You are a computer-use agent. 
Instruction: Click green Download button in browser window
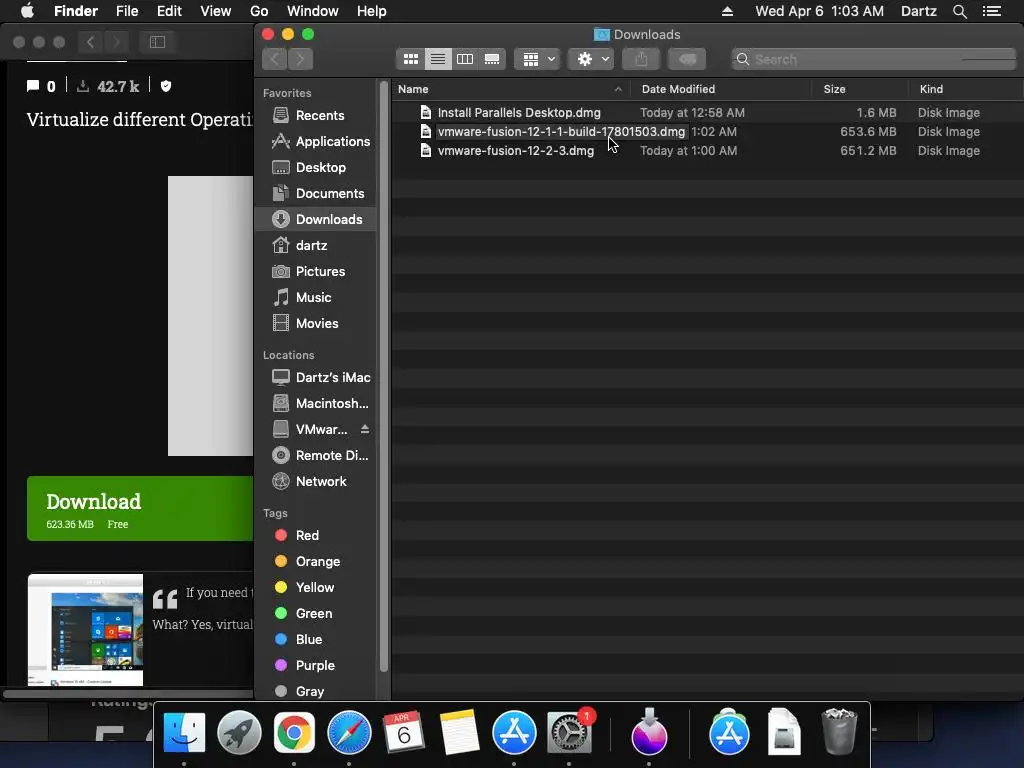140,509
